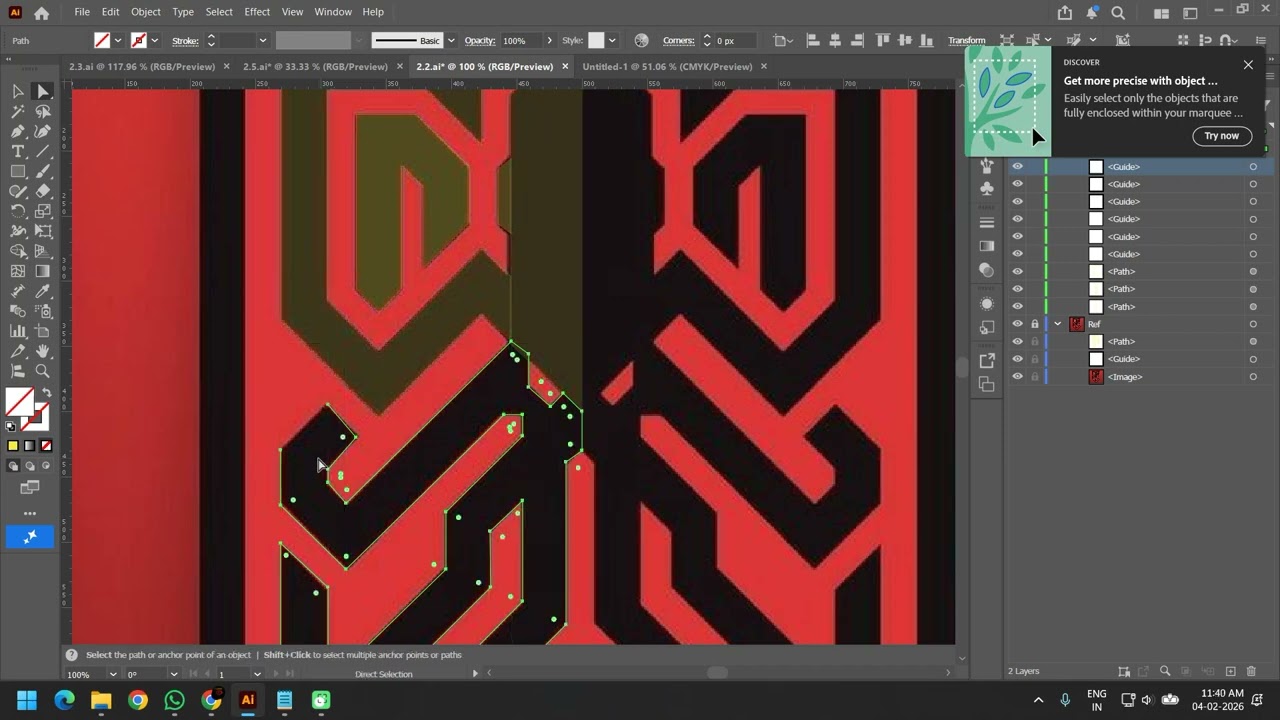Click the Share document icon

coord(1065,13)
